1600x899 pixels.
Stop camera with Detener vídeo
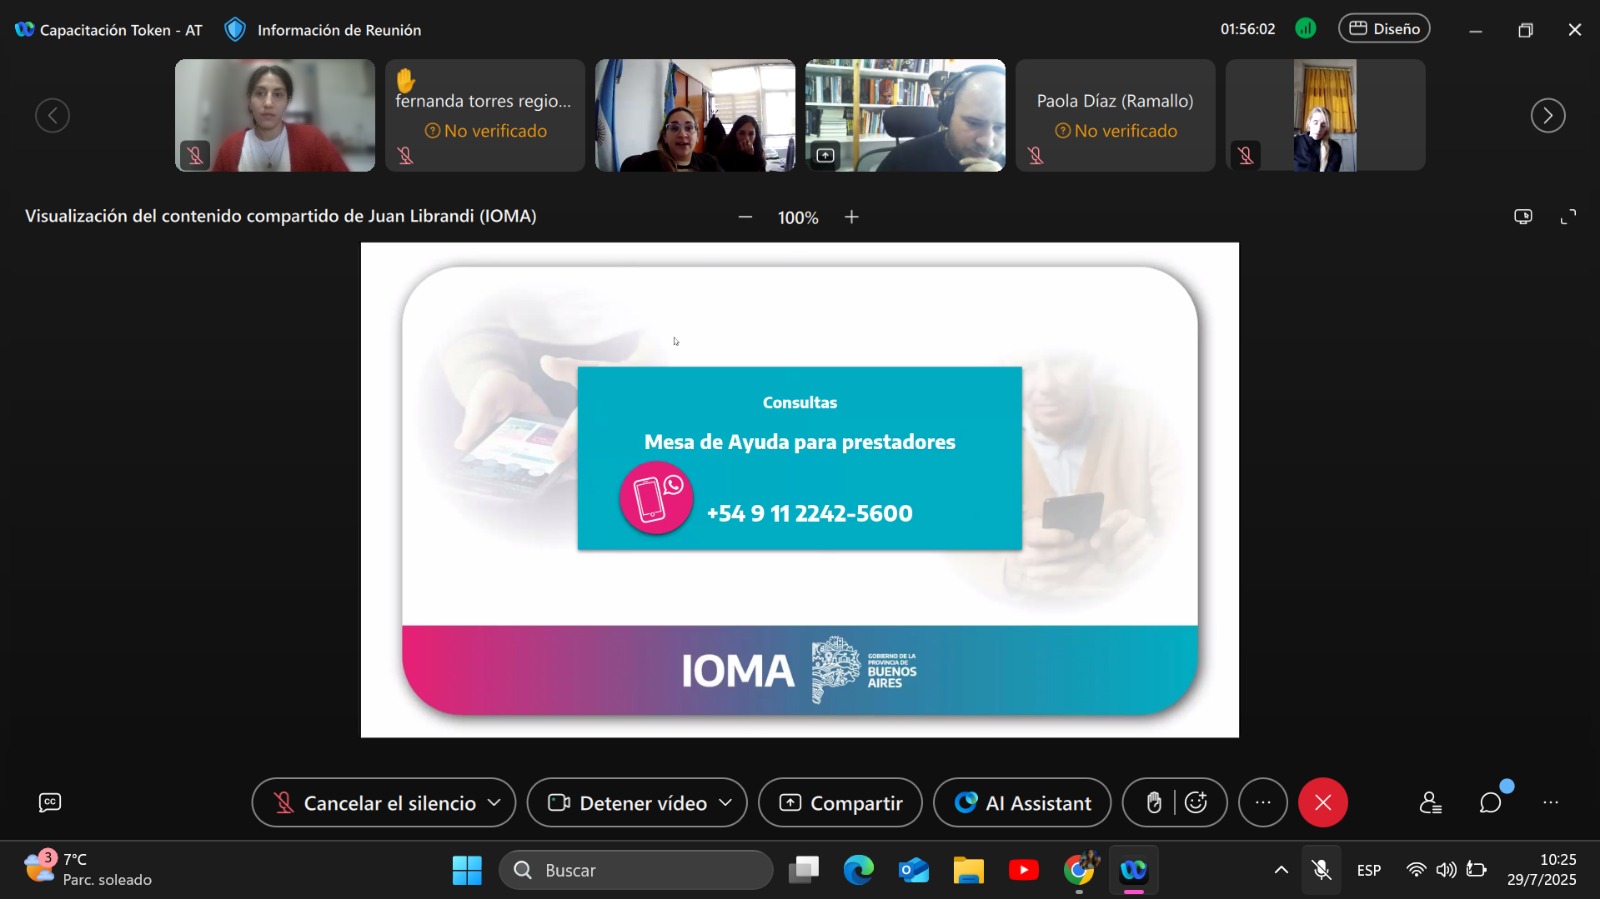(x=628, y=803)
